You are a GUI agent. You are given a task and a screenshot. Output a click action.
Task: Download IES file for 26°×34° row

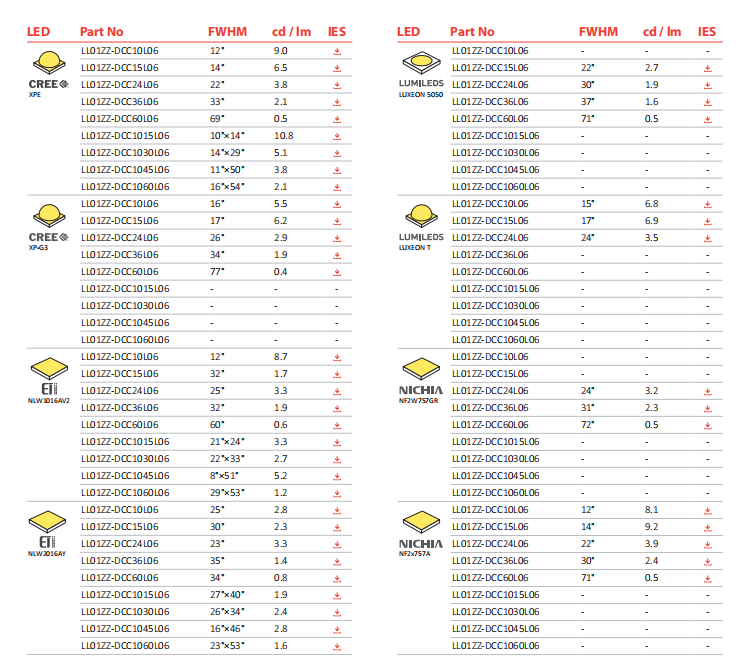click(337, 612)
